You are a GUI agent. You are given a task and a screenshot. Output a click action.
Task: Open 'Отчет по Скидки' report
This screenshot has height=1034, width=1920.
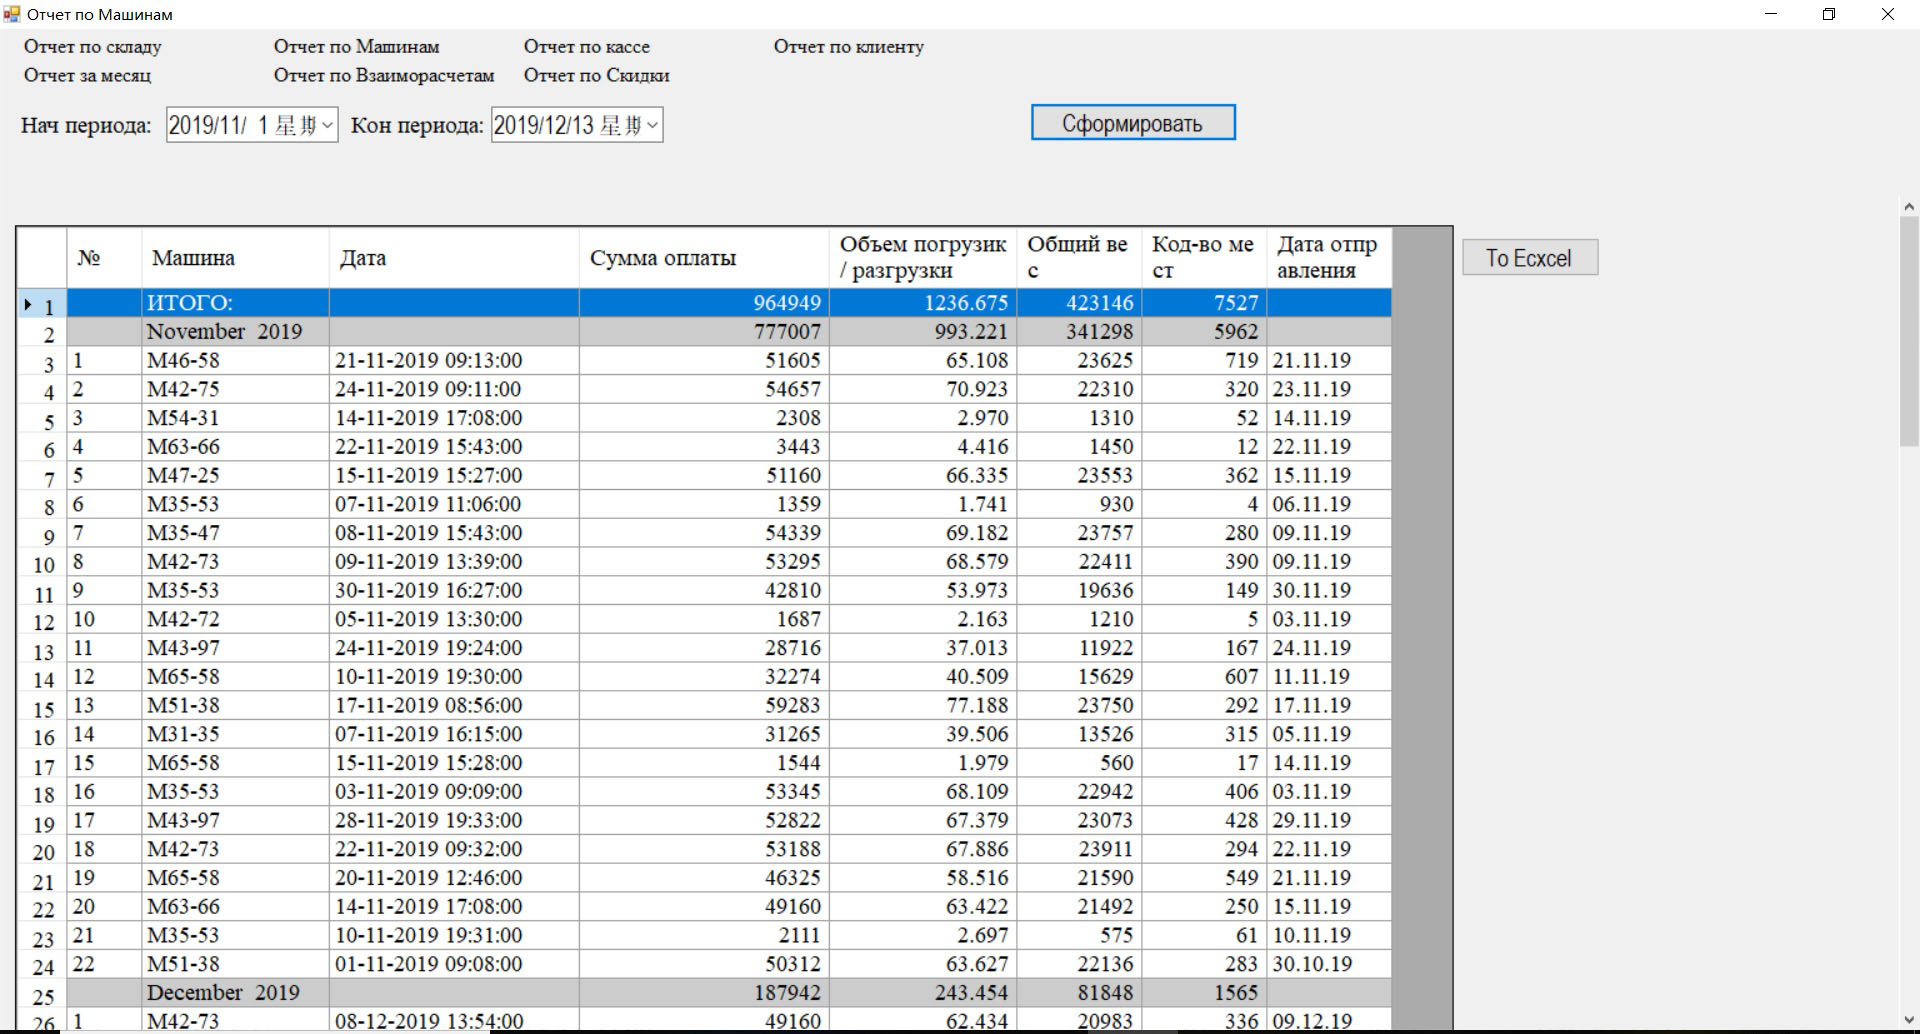coord(596,76)
